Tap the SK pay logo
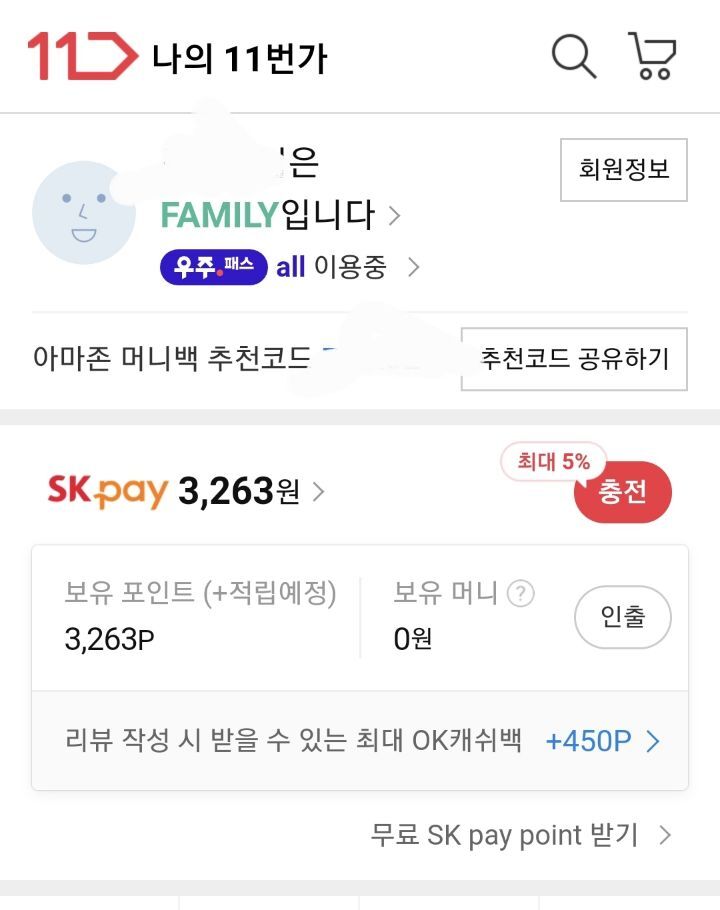The image size is (720, 910). pyautogui.click(x=107, y=490)
